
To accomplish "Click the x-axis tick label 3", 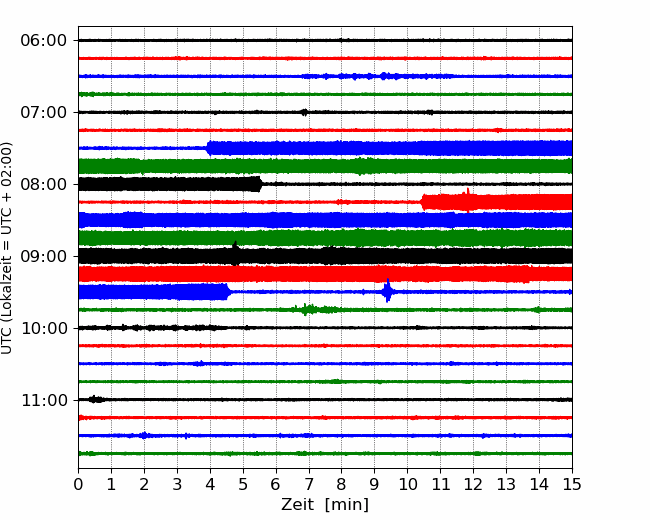I will tap(177, 484).
